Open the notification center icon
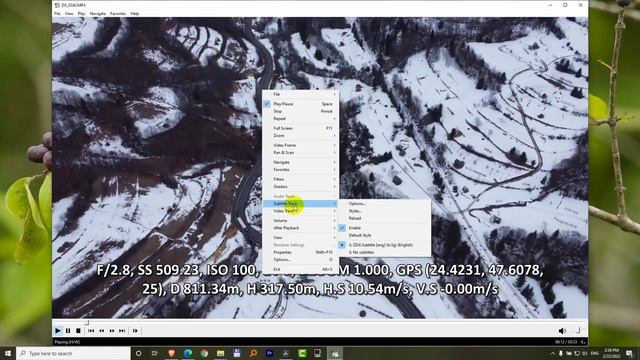This screenshot has width=640, height=360. tap(629, 353)
